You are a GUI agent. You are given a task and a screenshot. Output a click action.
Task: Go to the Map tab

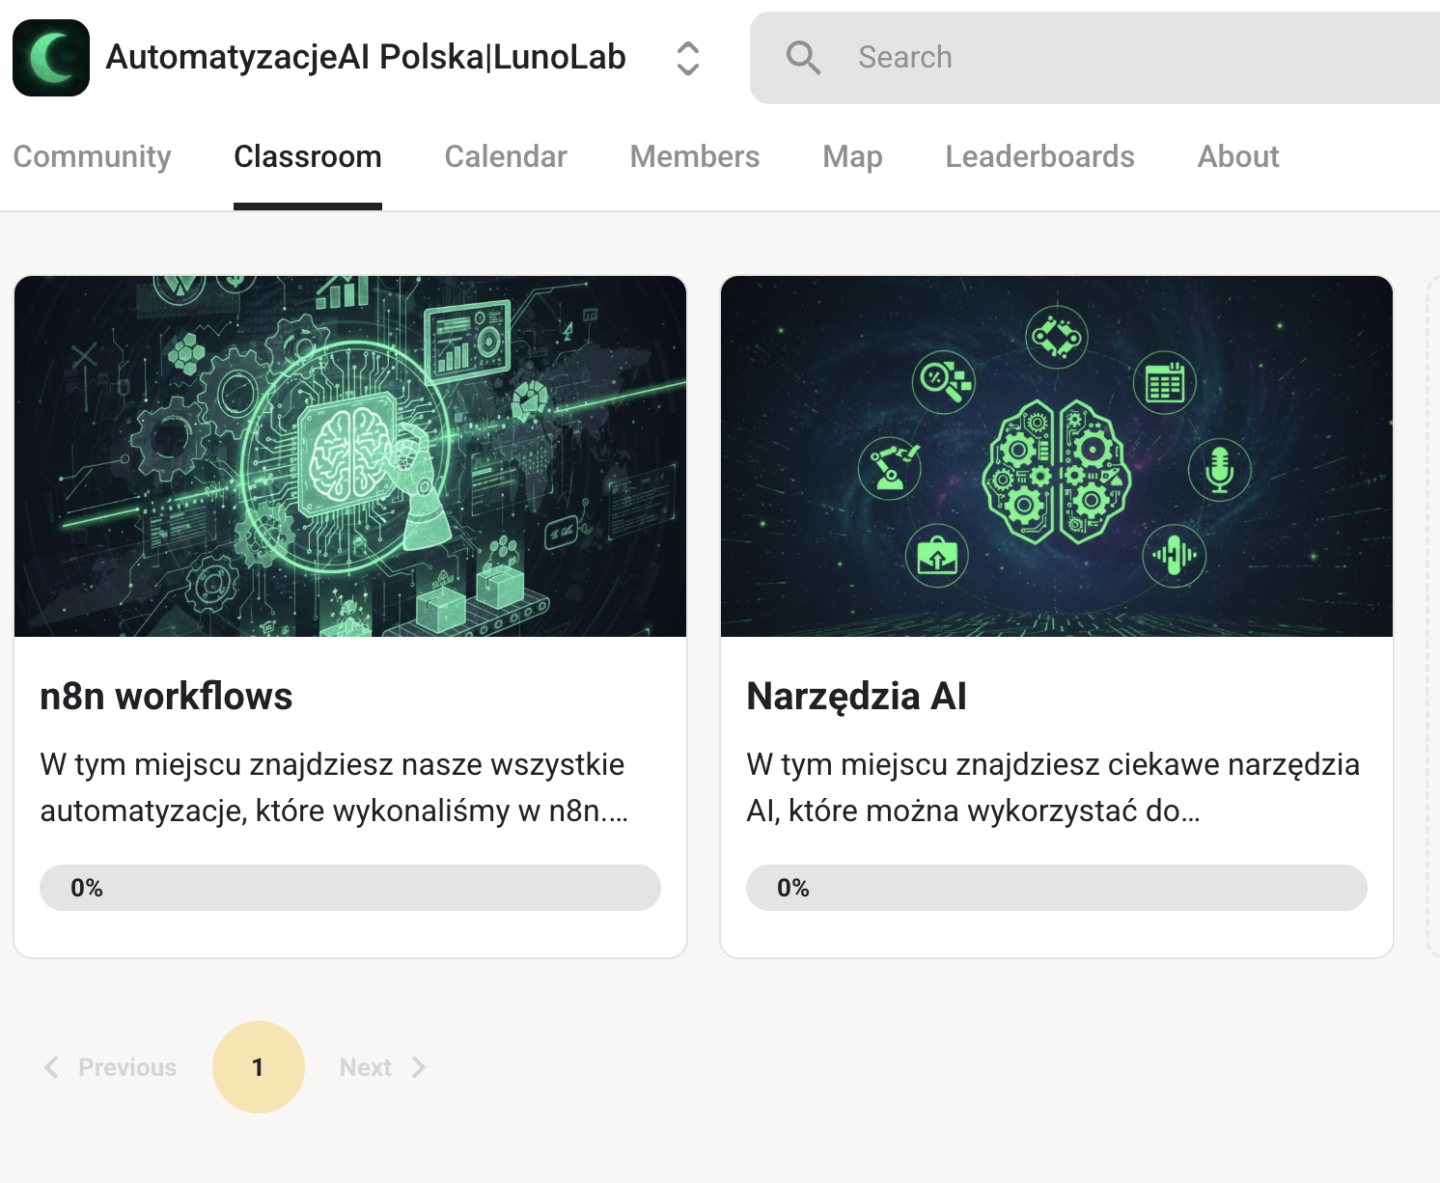pos(852,157)
